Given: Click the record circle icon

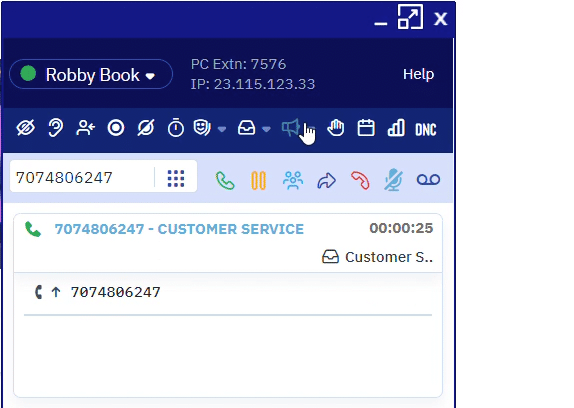Looking at the screenshot, I should pos(116,128).
